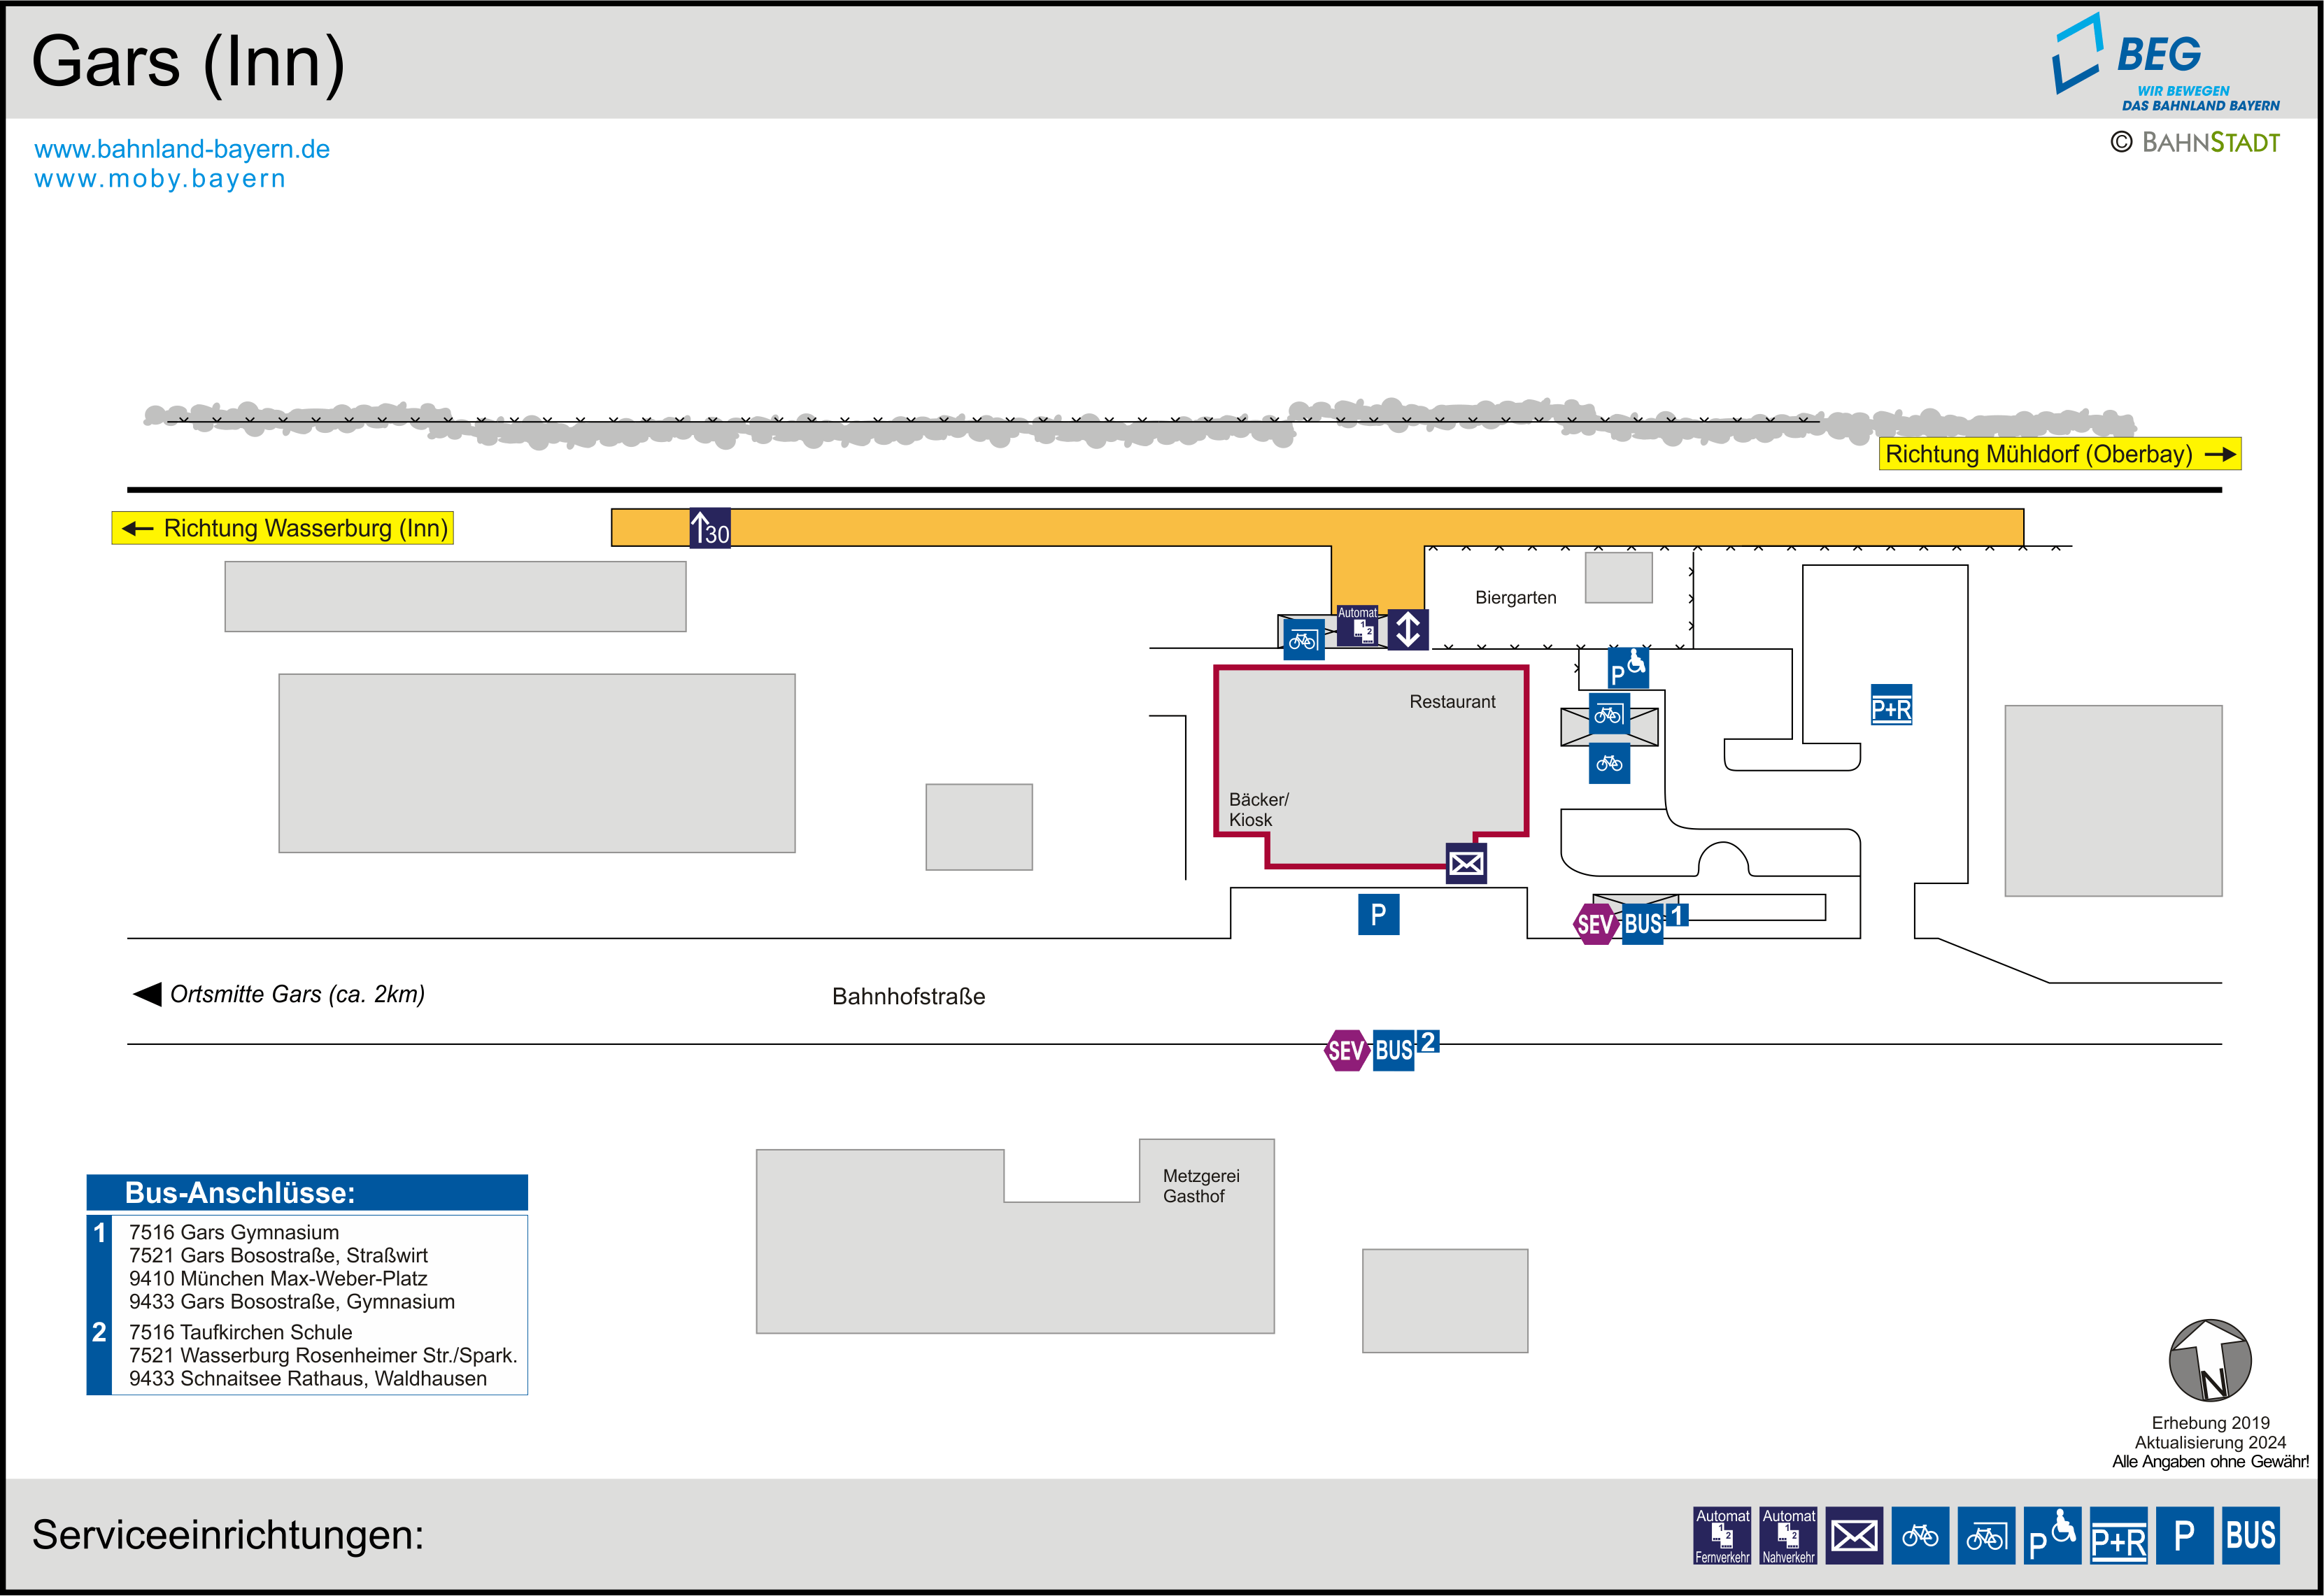Click the Richtung Wasserburg (Inn) direction label
2324x1596 pixels.
pyautogui.click(x=283, y=528)
